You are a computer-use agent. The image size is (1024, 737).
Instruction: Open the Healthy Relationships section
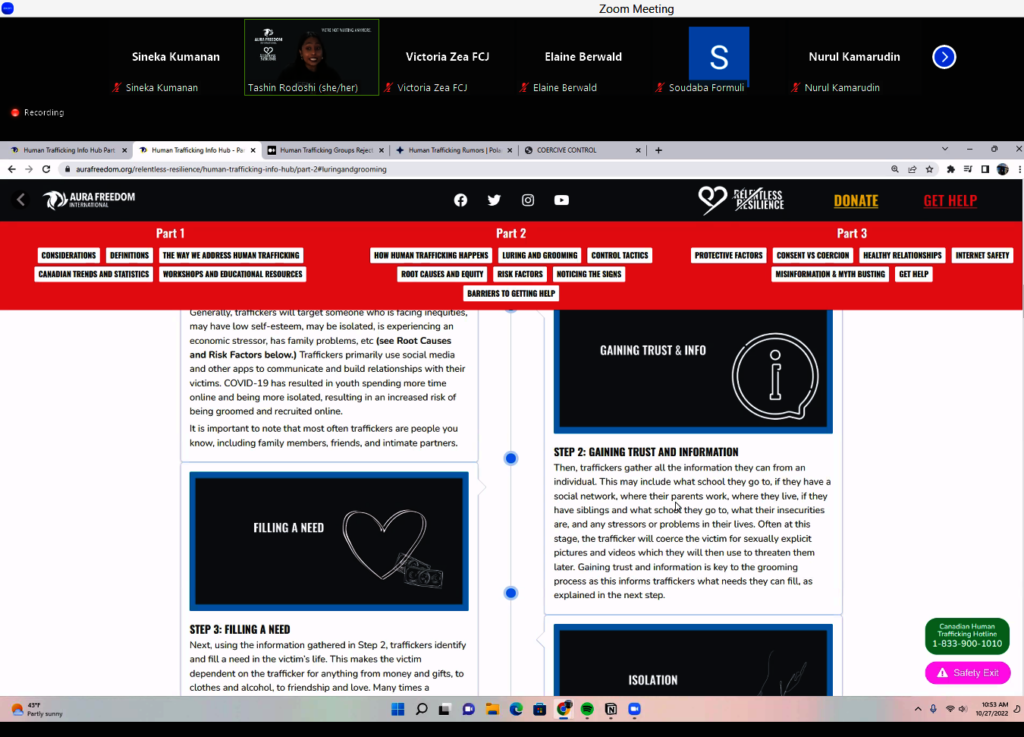(903, 255)
